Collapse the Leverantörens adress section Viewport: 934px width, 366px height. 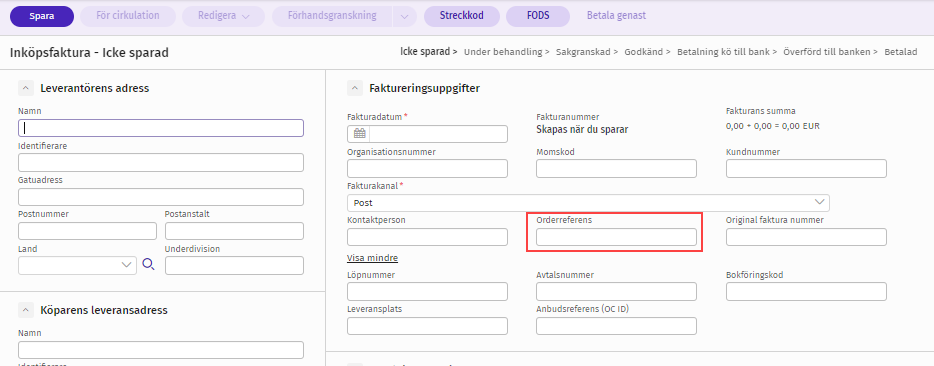(x=26, y=88)
